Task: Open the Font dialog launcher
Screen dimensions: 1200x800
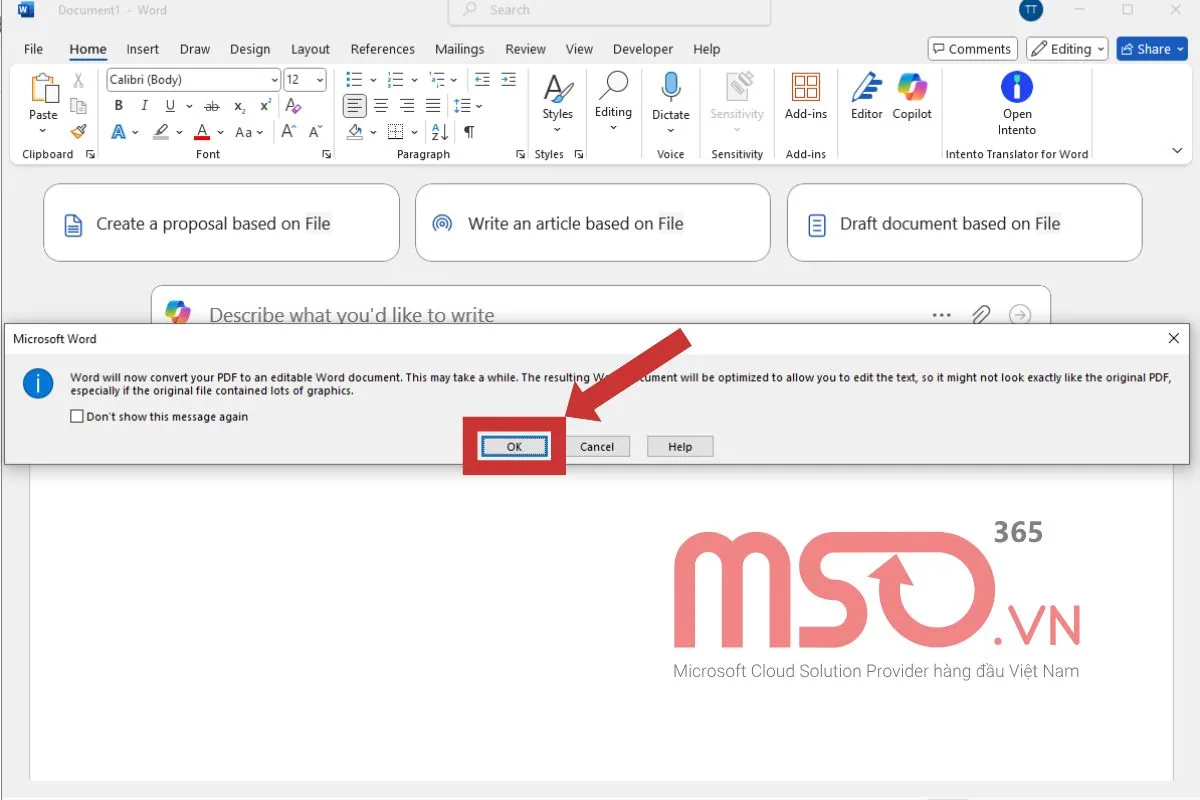Action: (x=326, y=155)
